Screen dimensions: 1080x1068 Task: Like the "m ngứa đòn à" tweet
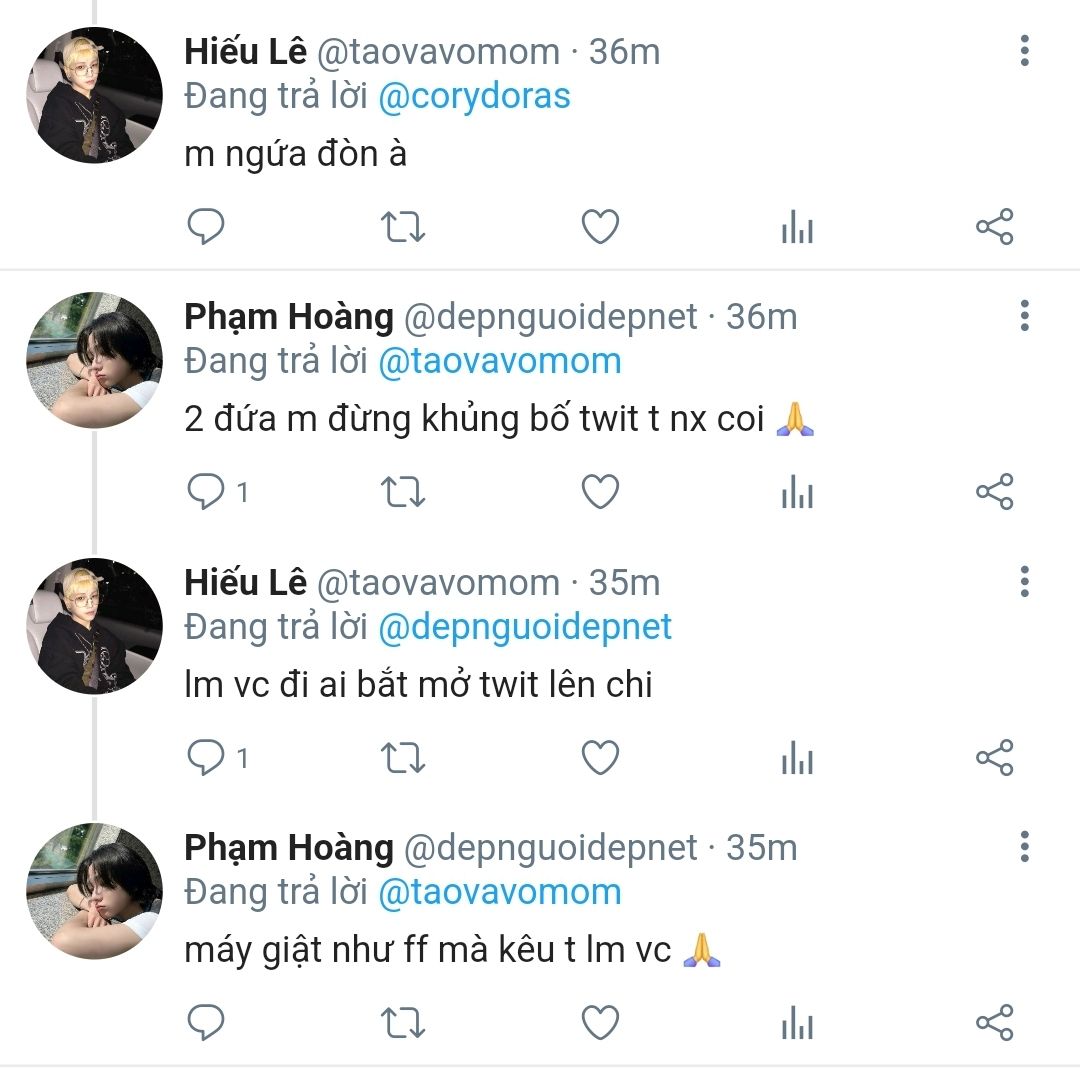point(600,227)
